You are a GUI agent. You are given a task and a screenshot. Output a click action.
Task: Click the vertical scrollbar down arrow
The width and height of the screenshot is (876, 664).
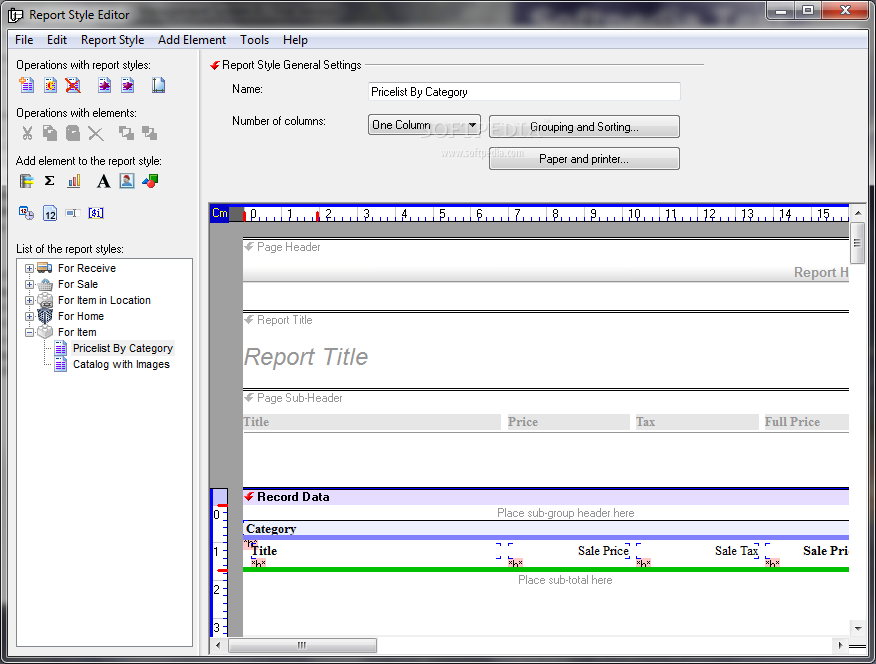(858, 628)
